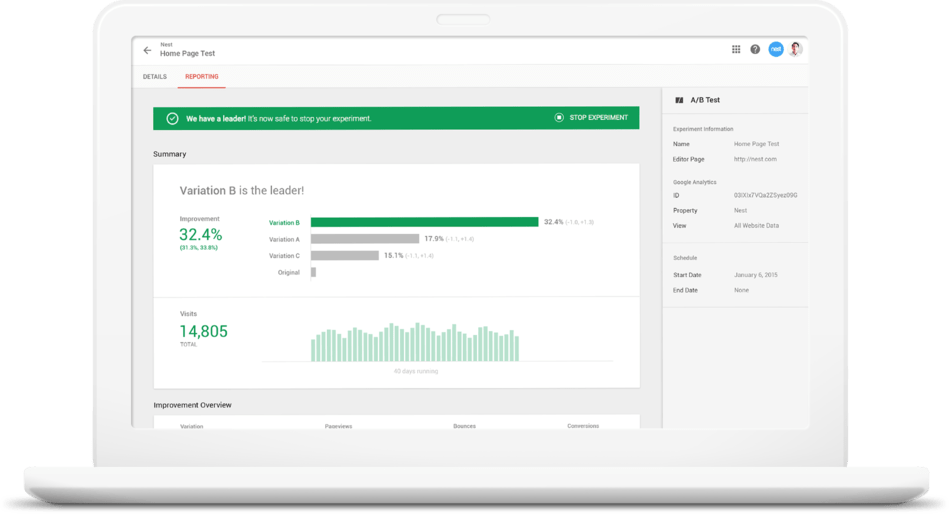The height and width of the screenshot is (514, 949).
Task: Click the All Website Data view value
Action: pos(757,226)
